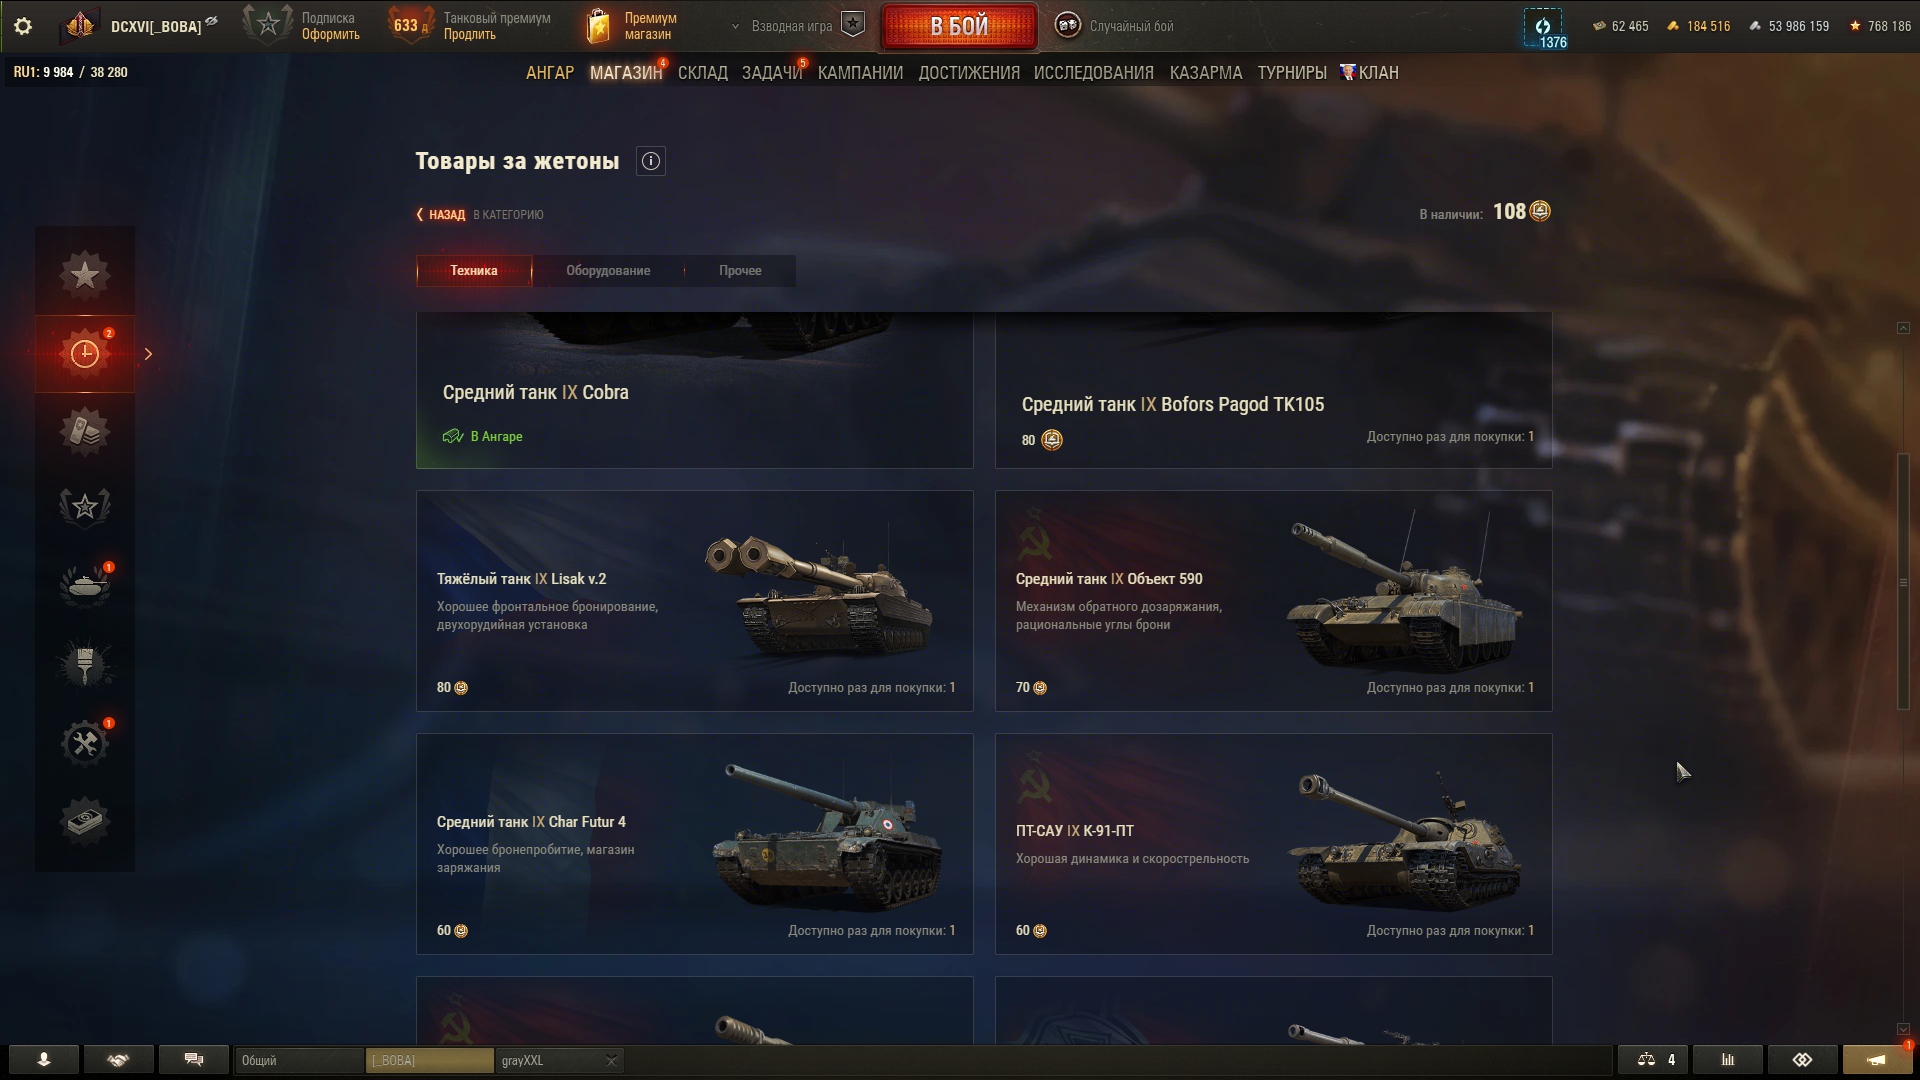Switch to the Оборудование tab
Viewport: 1920px width, 1080px height.
click(608, 271)
